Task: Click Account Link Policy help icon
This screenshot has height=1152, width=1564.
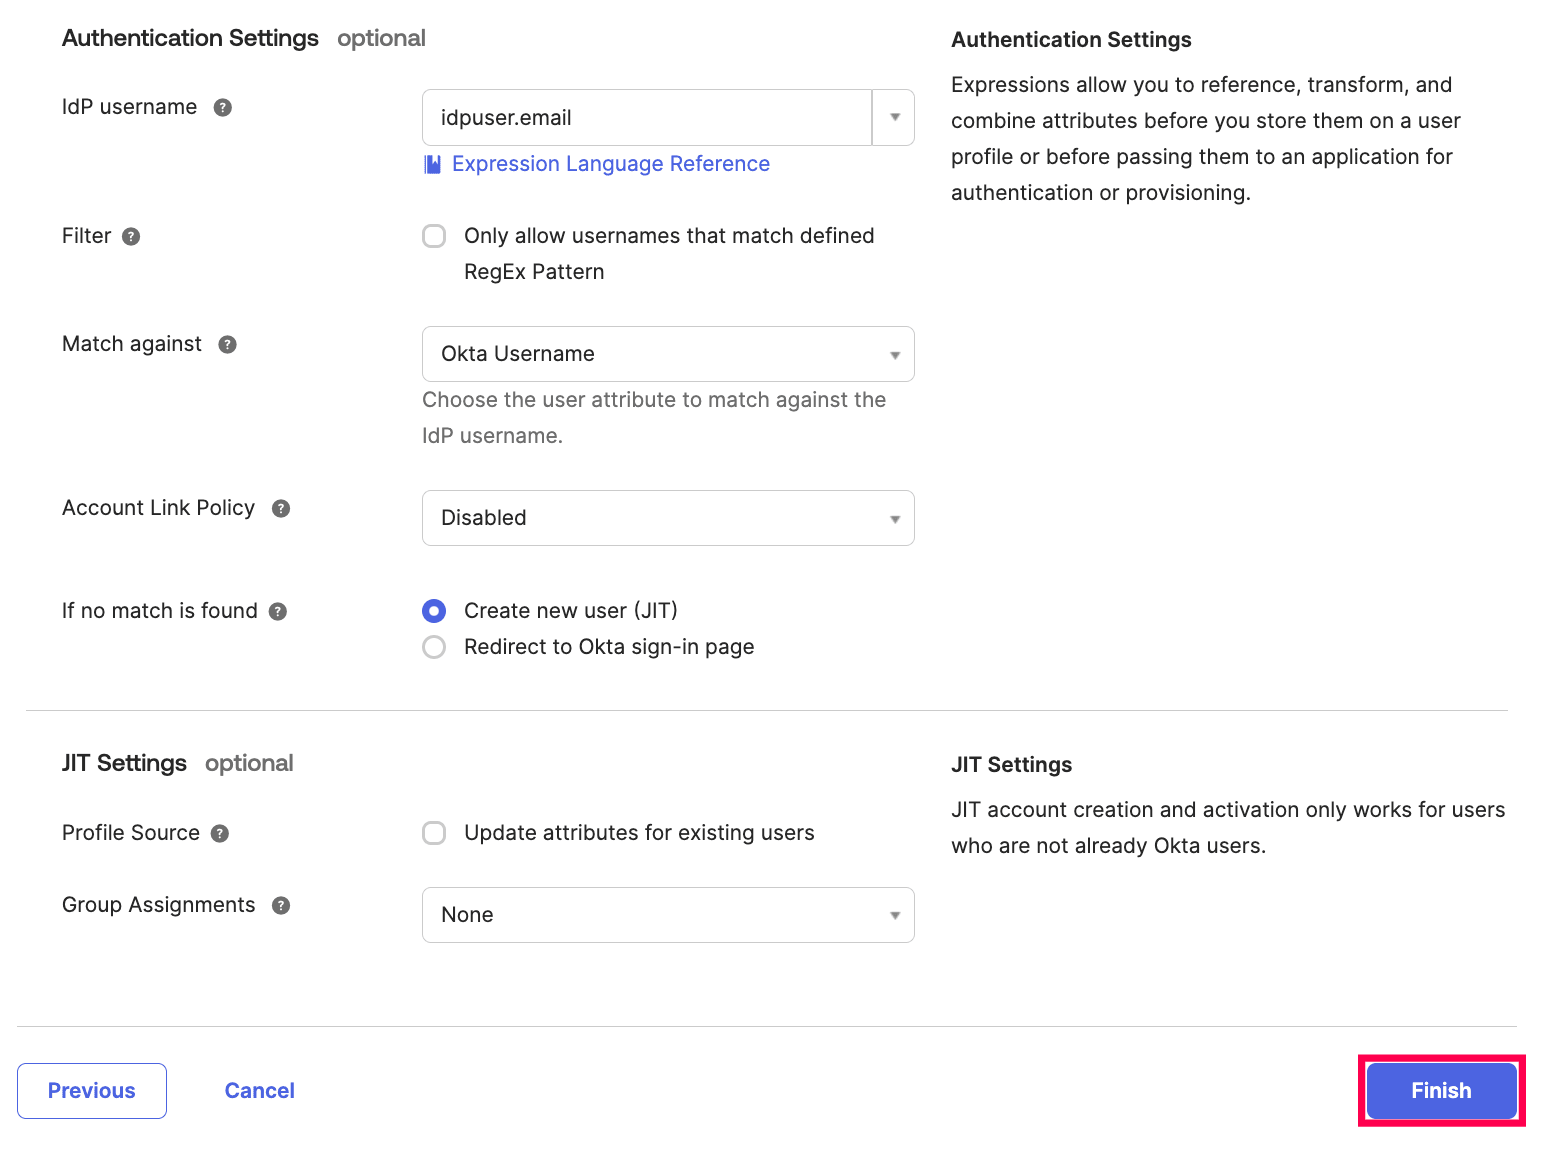Action: (x=281, y=509)
